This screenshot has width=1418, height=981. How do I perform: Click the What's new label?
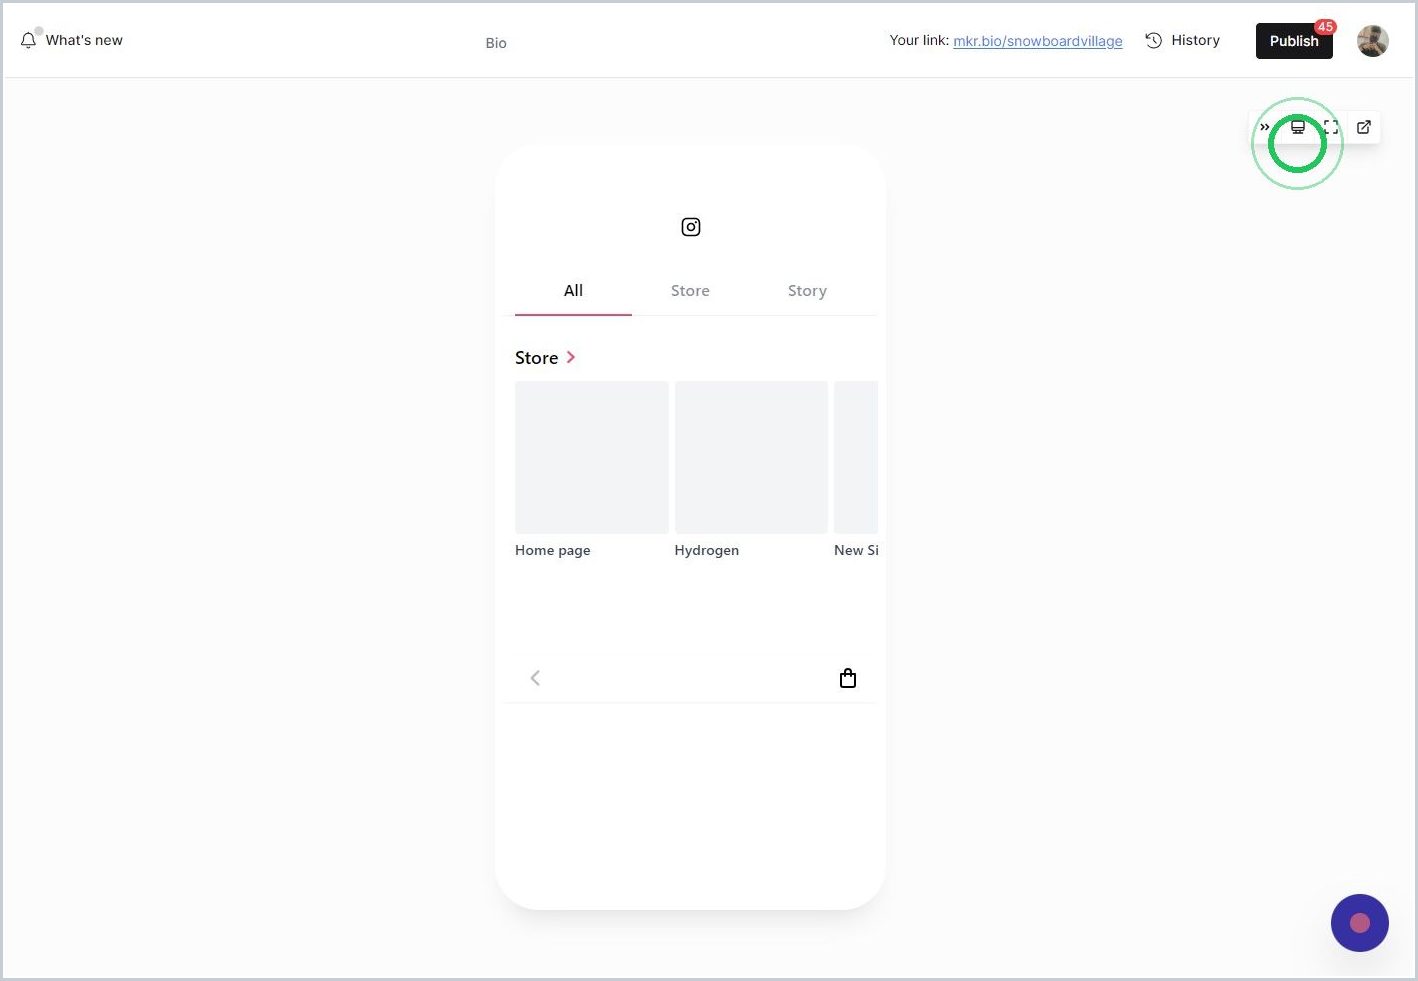point(84,41)
